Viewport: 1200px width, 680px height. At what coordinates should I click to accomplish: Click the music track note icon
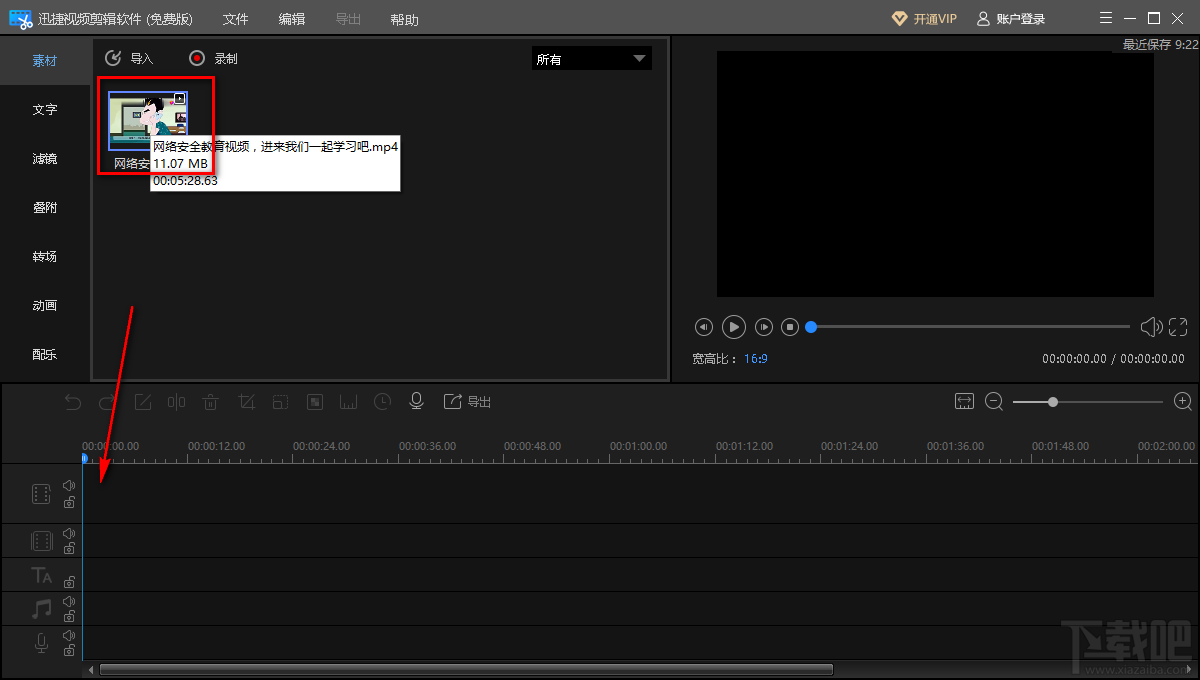point(41,609)
